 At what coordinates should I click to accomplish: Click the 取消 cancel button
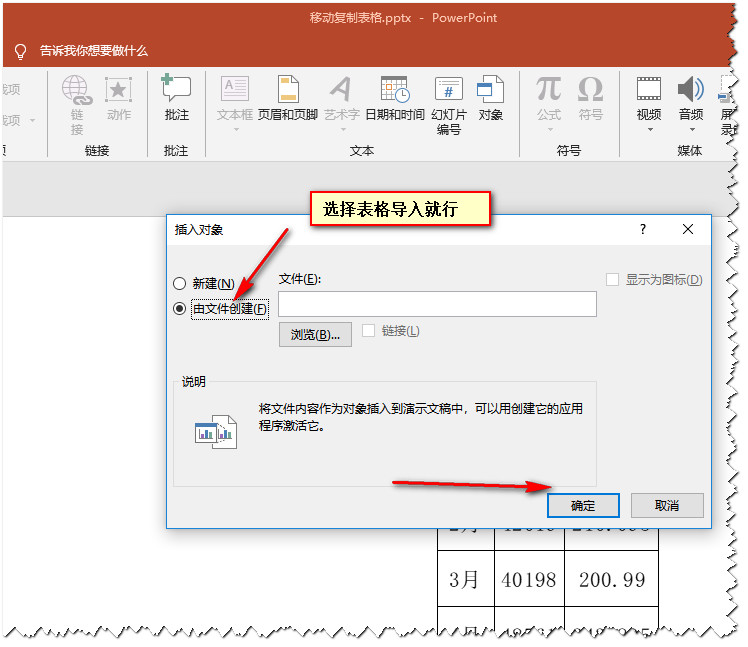pos(667,505)
